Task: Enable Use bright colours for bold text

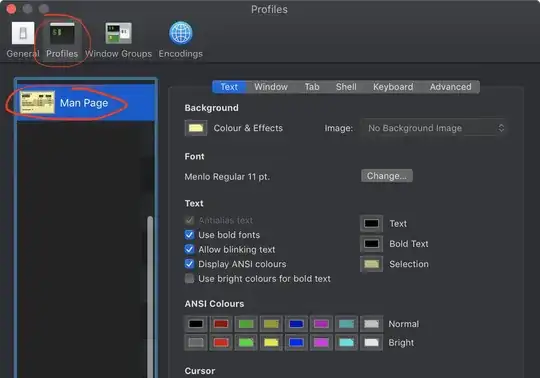Action: pyautogui.click(x=189, y=279)
